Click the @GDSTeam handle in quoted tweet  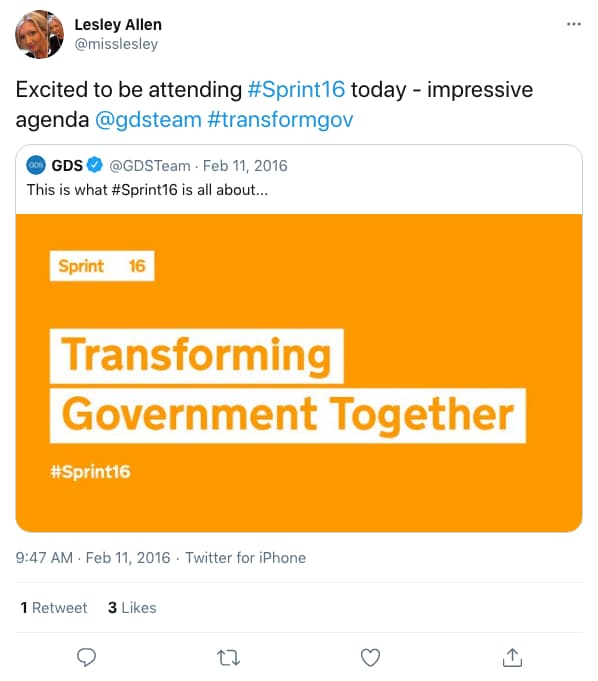(x=150, y=165)
